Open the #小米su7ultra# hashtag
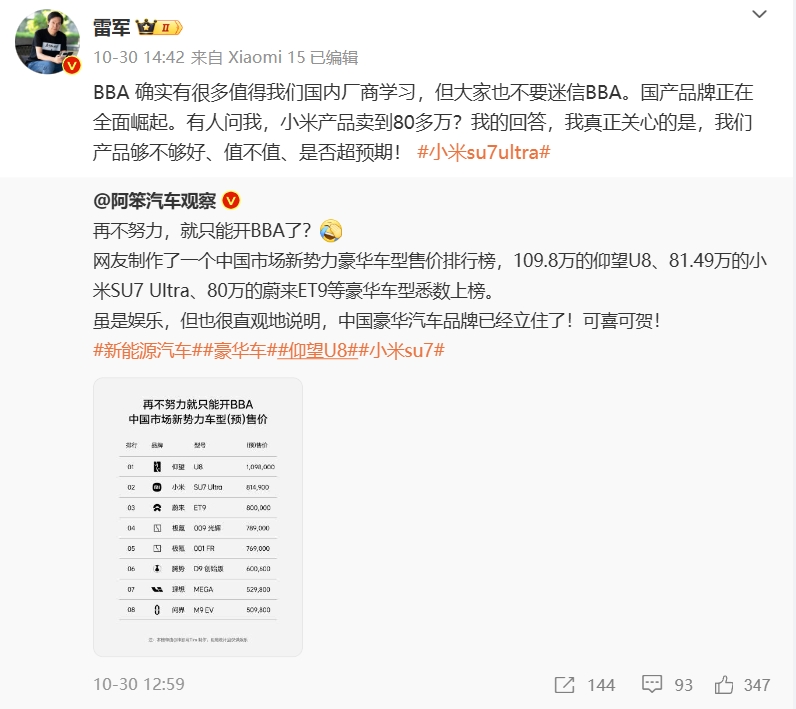The image size is (796, 709). tap(483, 152)
